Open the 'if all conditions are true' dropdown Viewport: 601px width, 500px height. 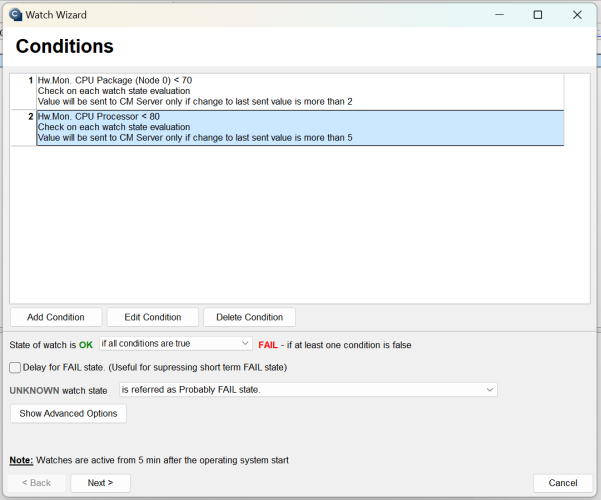click(176, 344)
